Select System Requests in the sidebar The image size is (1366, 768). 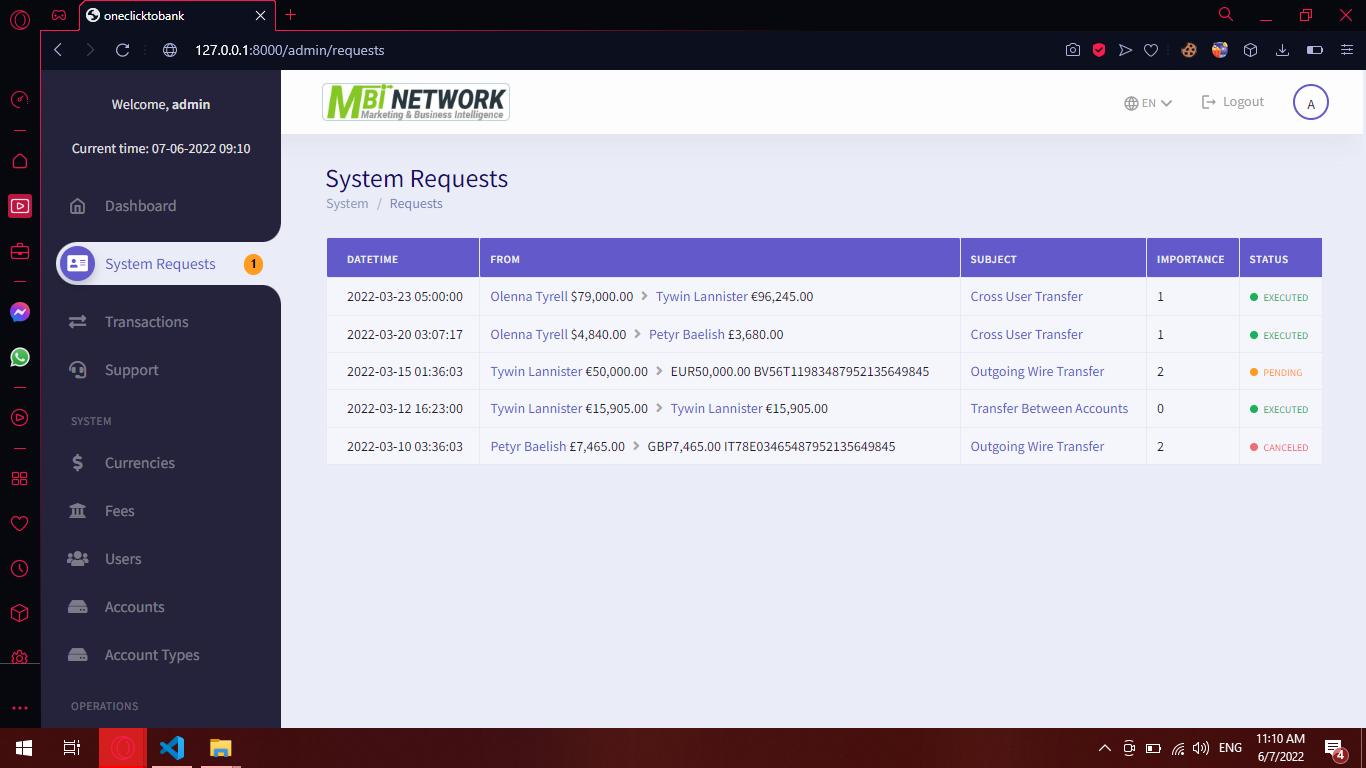click(x=159, y=263)
